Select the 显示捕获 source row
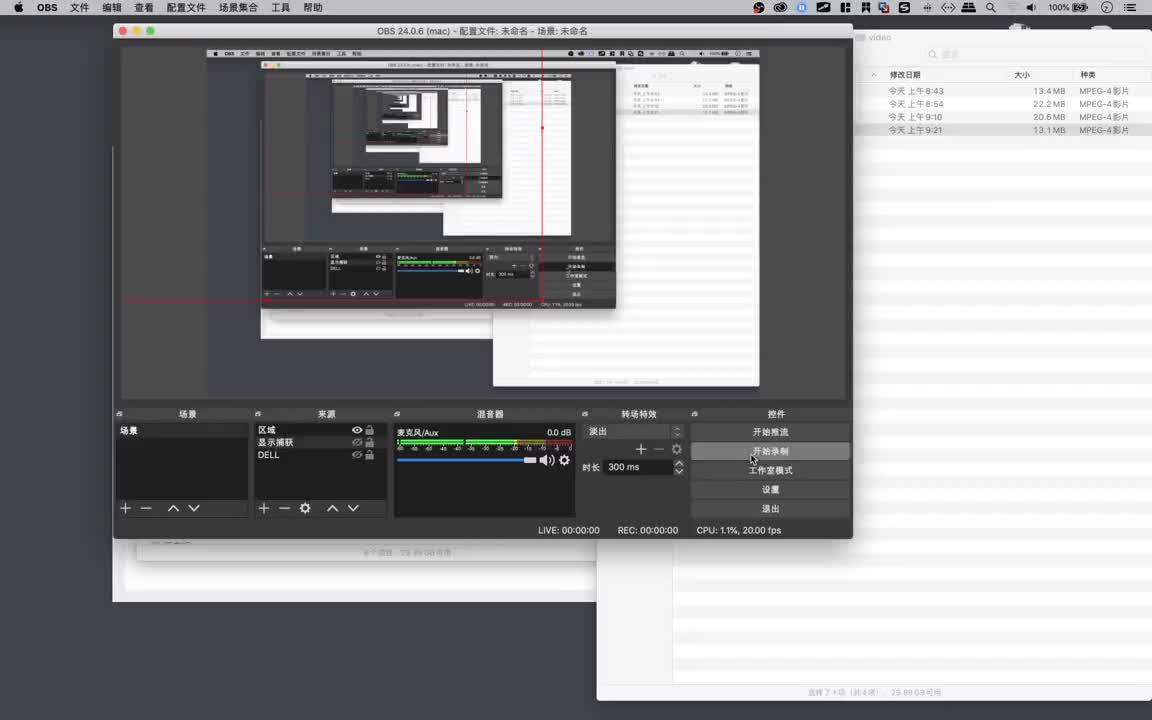 [320, 442]
